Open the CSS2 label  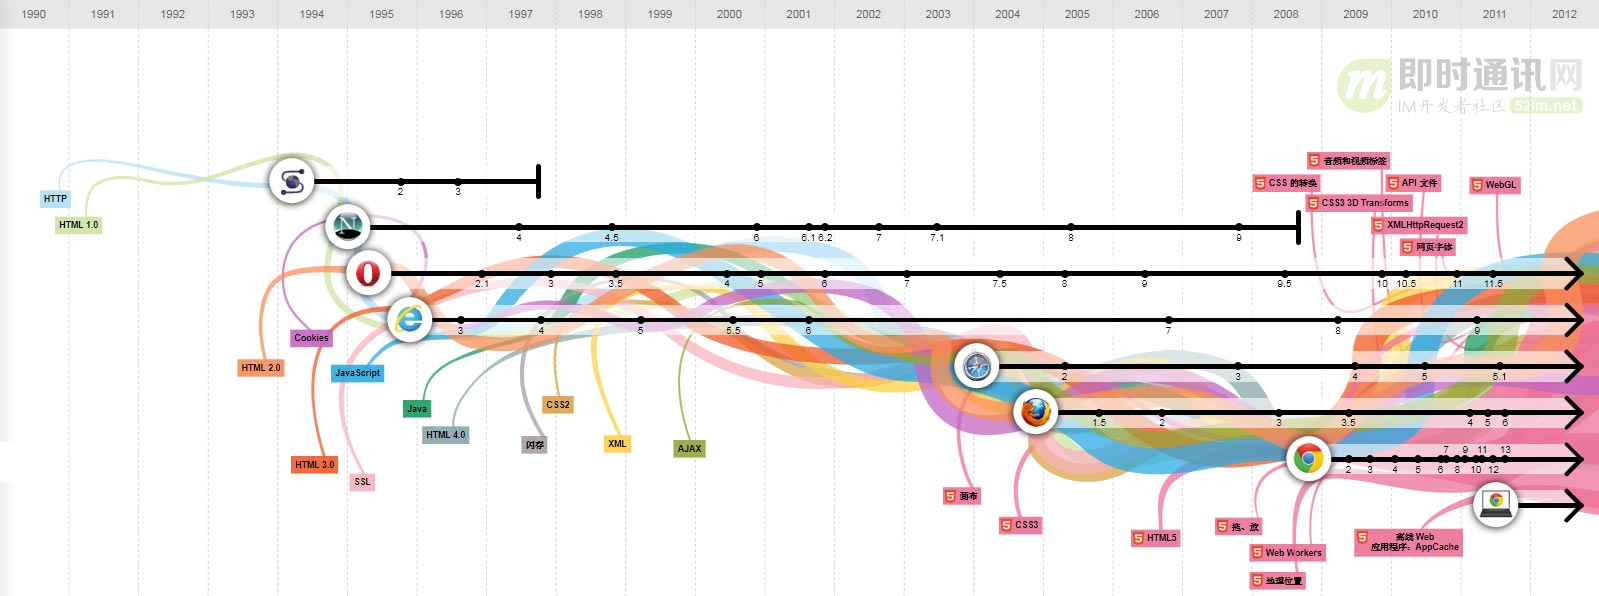coord(558,405)
